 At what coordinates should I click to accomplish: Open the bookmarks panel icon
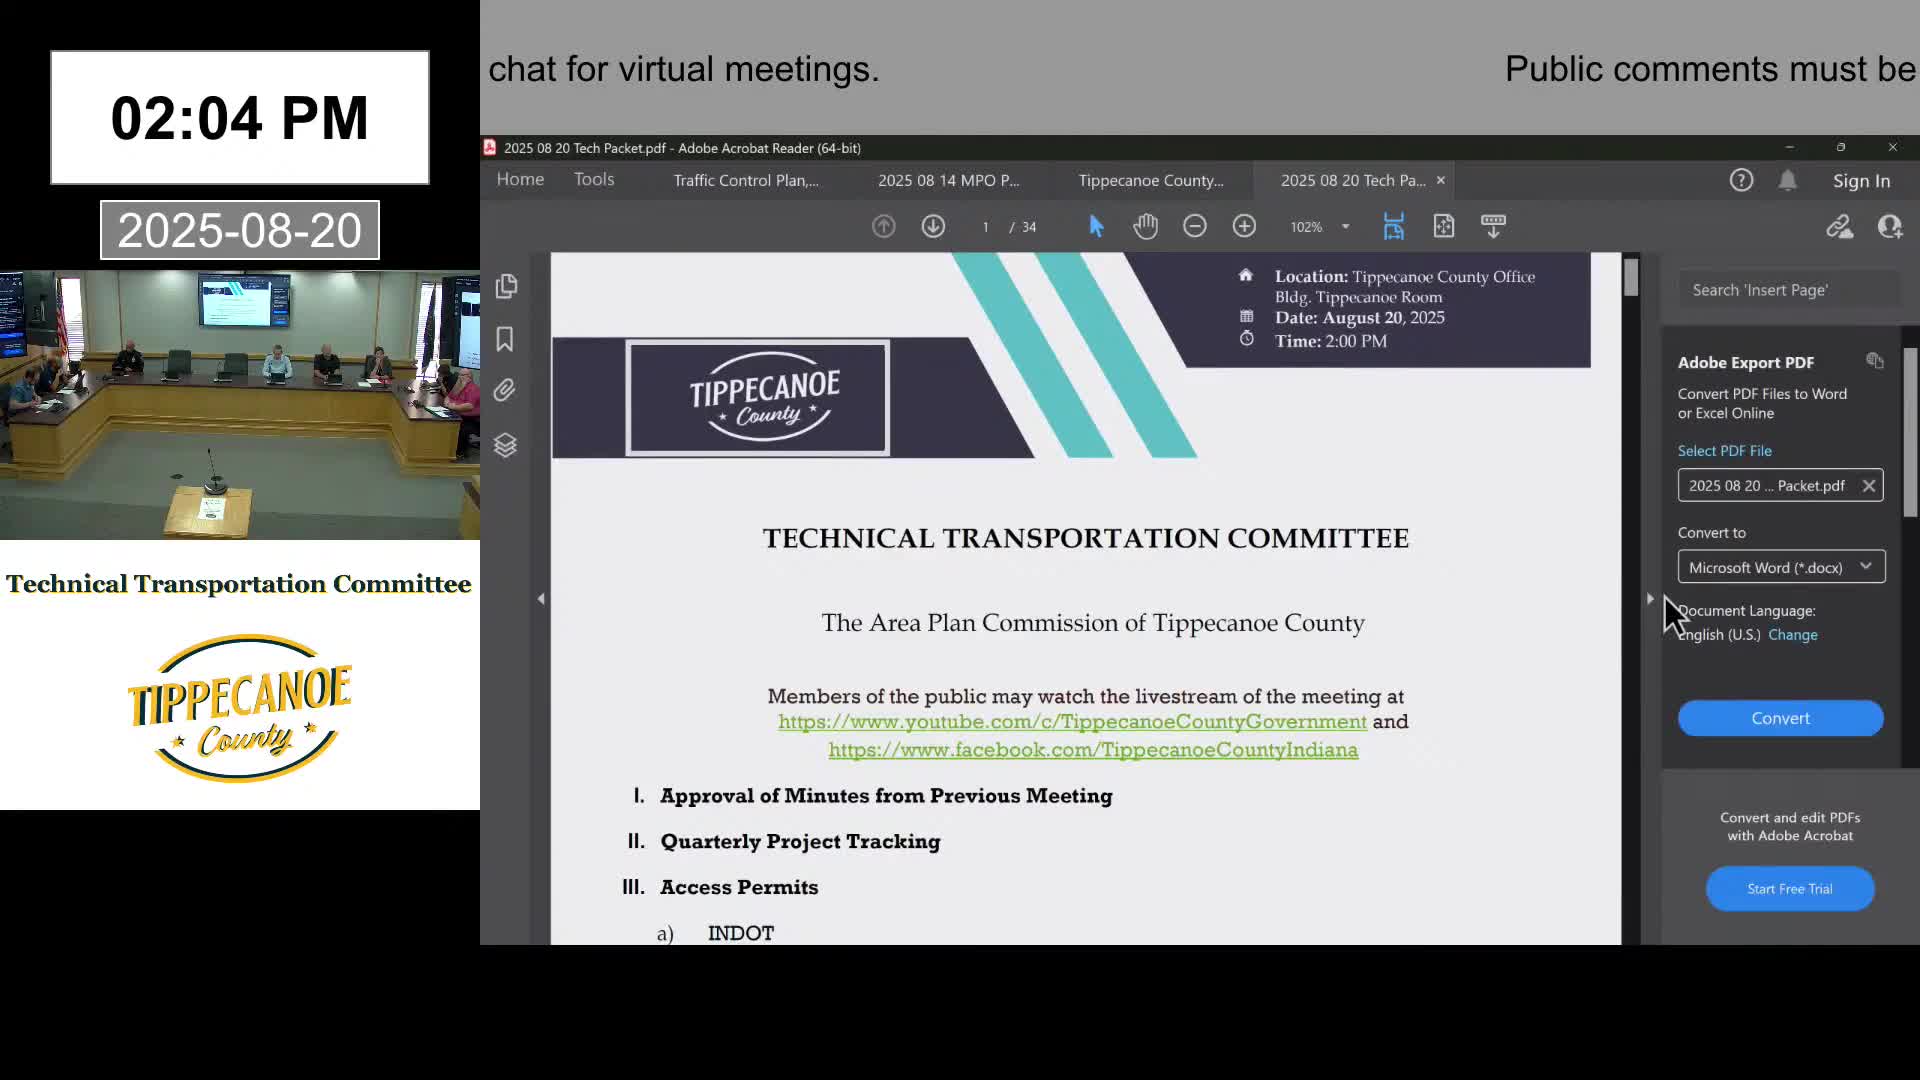(505, 340)
